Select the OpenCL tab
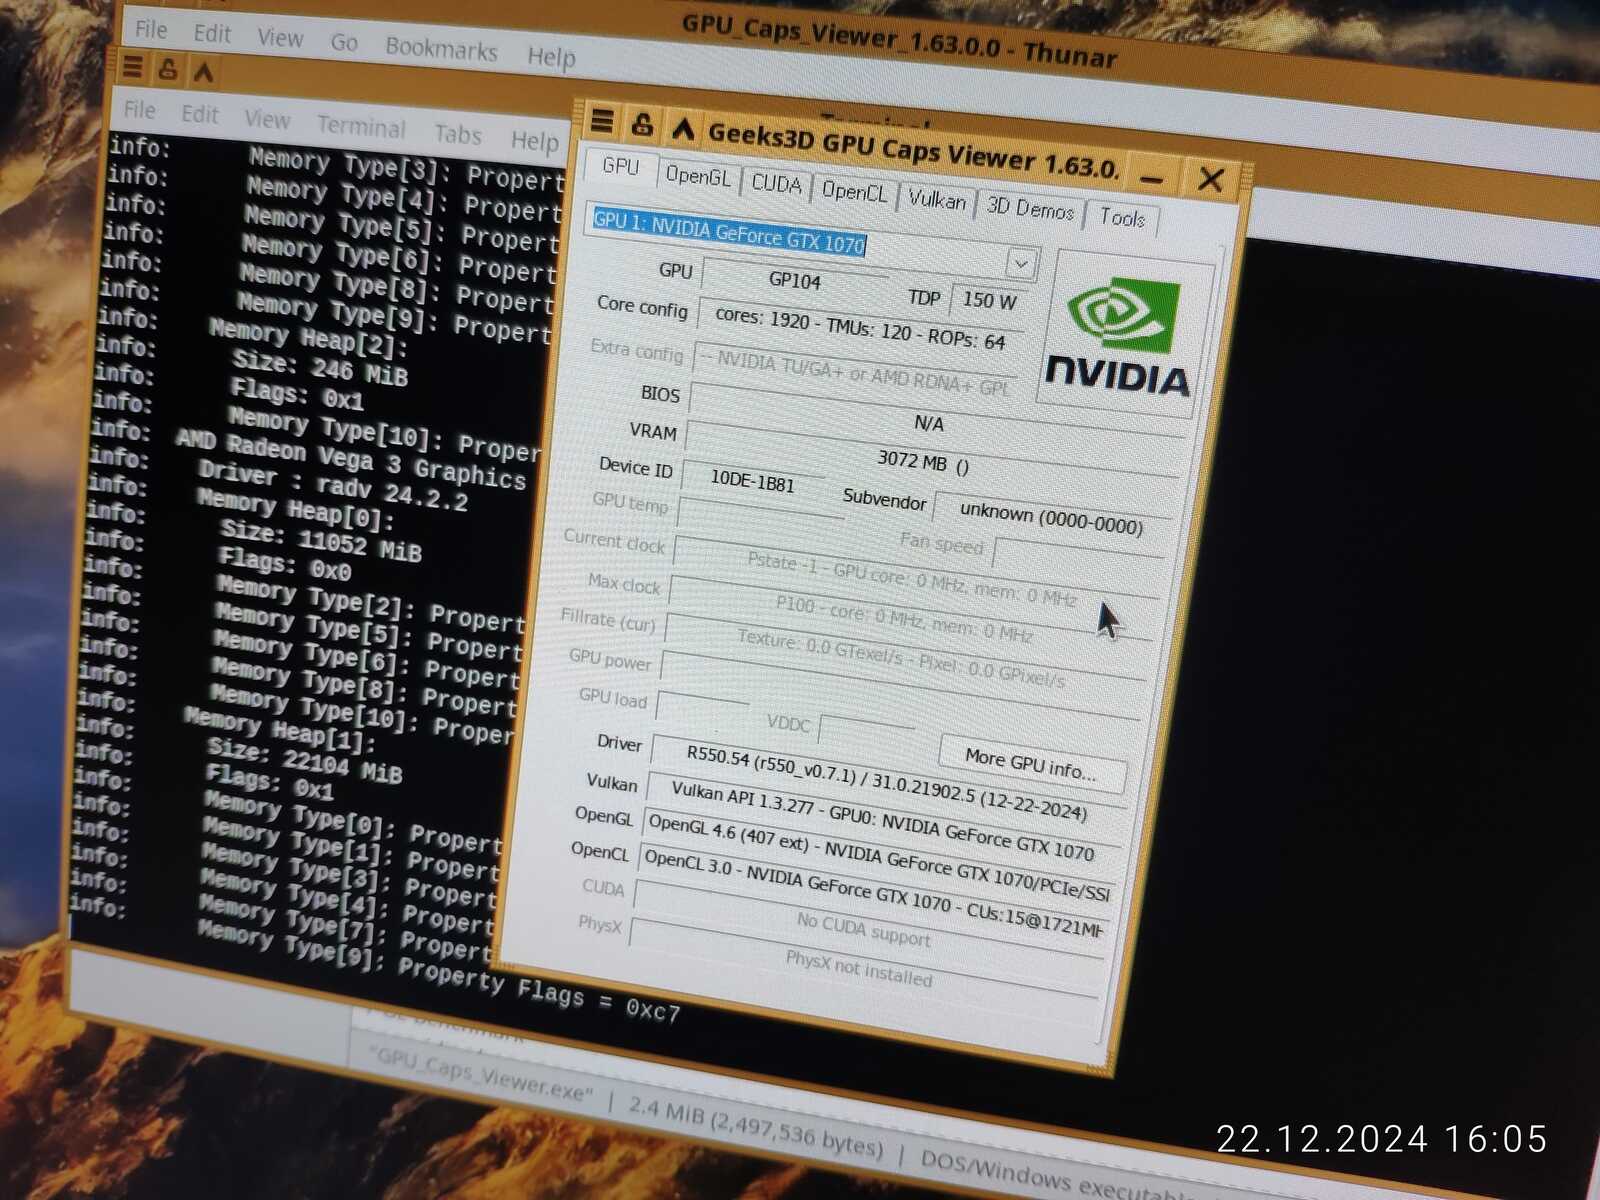Screen dimensions: 1600x1200 tap(854, 191)
